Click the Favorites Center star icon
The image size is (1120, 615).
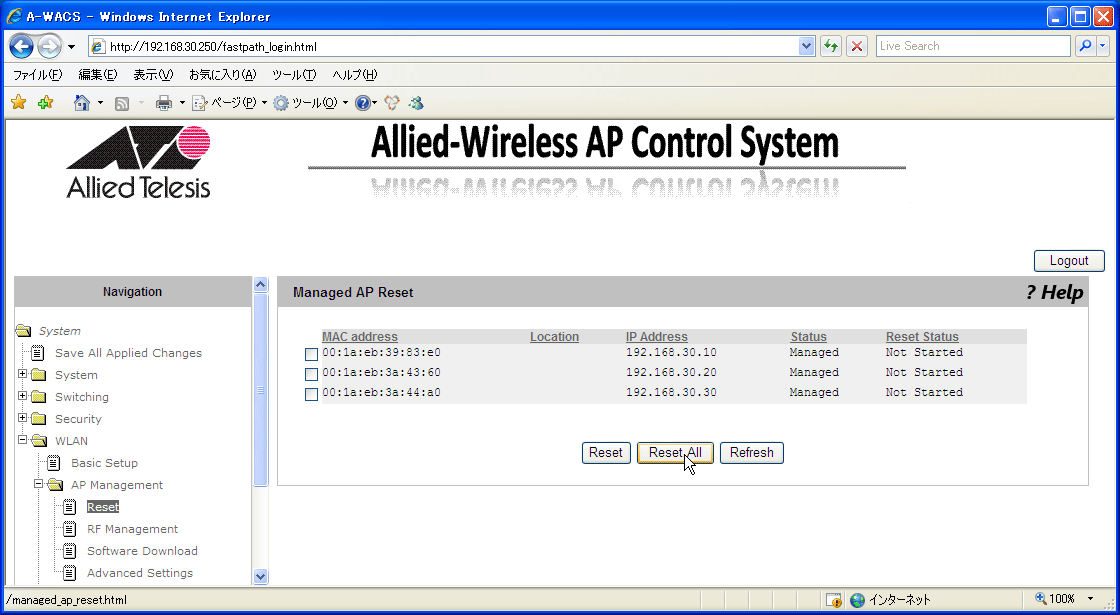tap(19, 103)
